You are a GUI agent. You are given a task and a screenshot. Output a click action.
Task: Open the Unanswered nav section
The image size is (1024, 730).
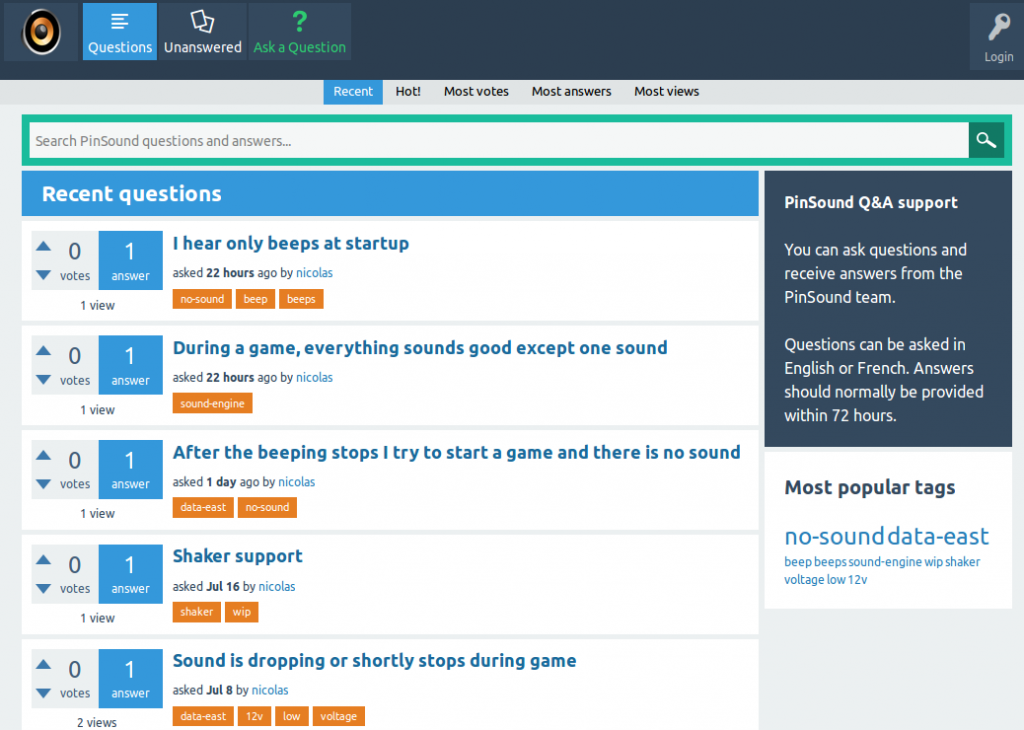pyautogui.click(x=202, y=31)
